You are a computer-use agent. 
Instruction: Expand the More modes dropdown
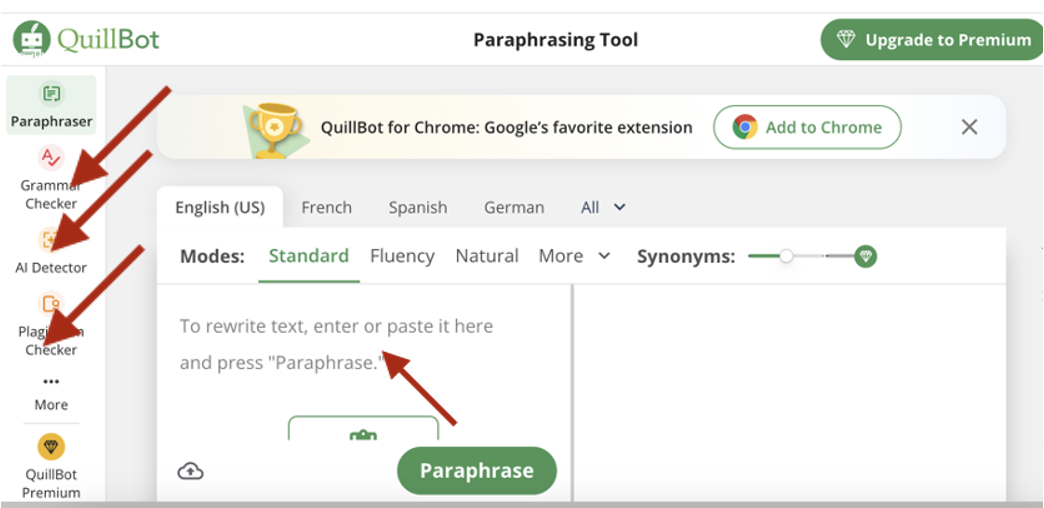click(575, 256)
